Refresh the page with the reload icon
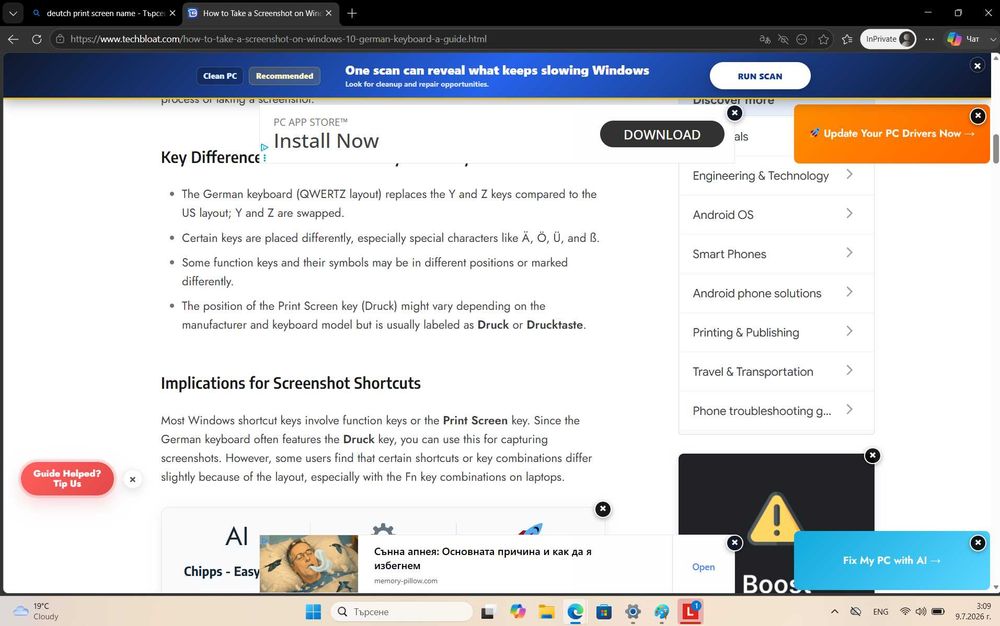Image resolution: width=1000 pixels, height=626 pixels. tap(37, 39)
